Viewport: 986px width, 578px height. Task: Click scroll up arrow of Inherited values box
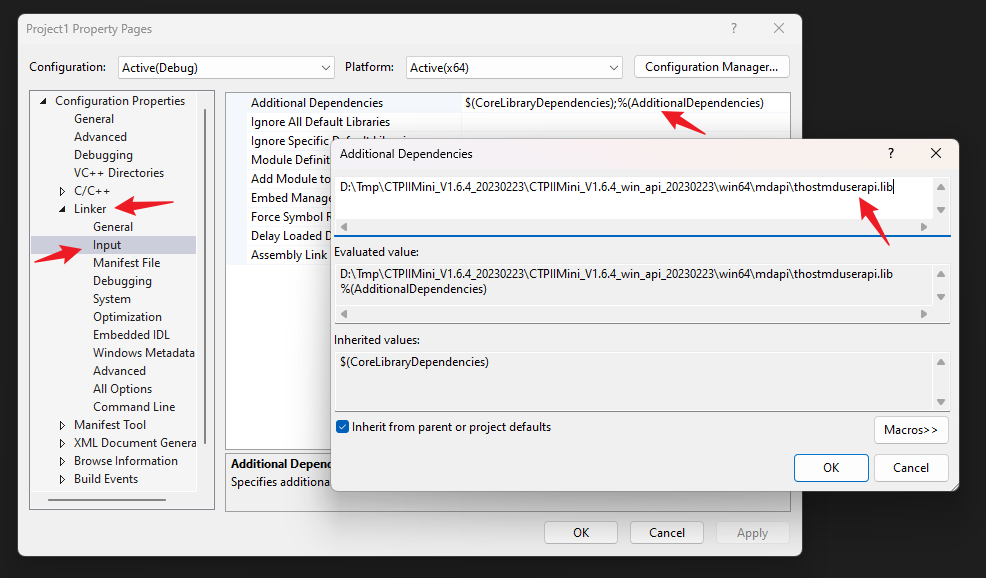coord(941,362)
